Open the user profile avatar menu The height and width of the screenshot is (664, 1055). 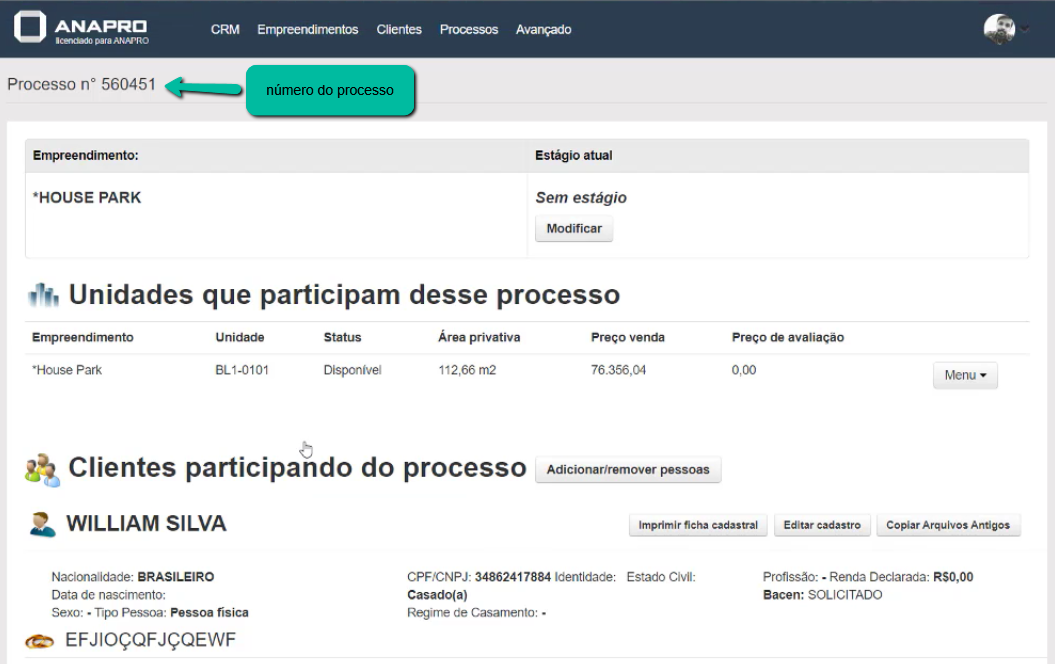tap(999, 29)
